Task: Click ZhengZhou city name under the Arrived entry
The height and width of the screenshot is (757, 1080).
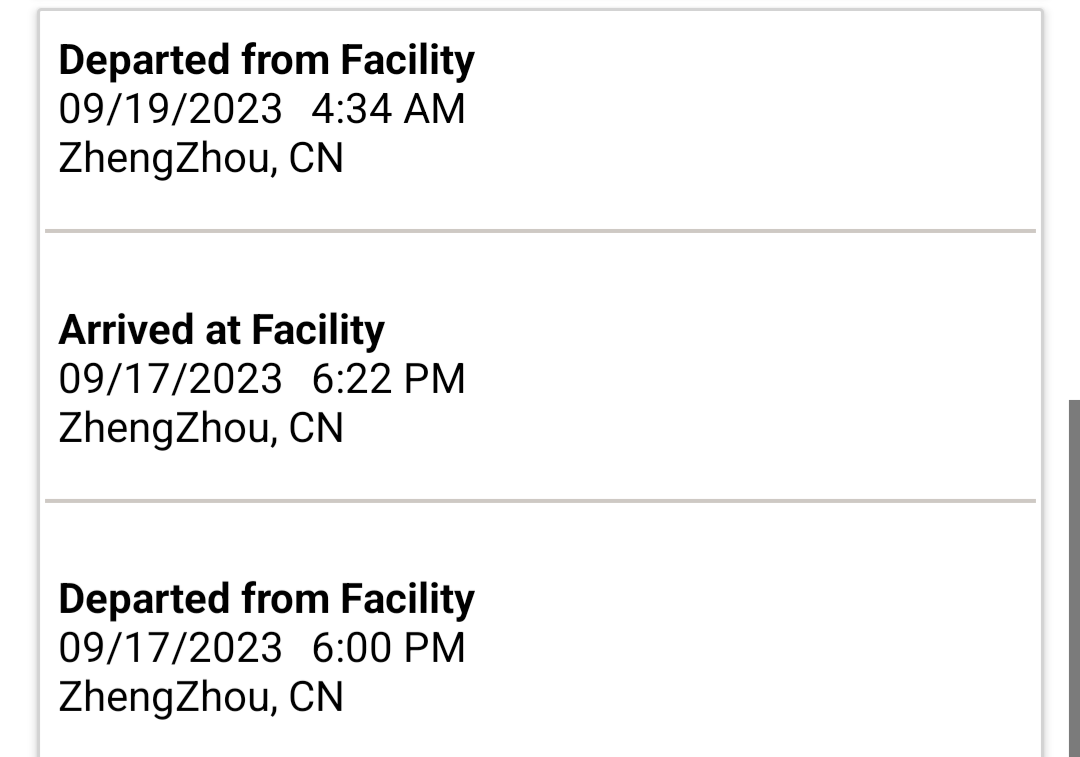Action: coord(164,428)
